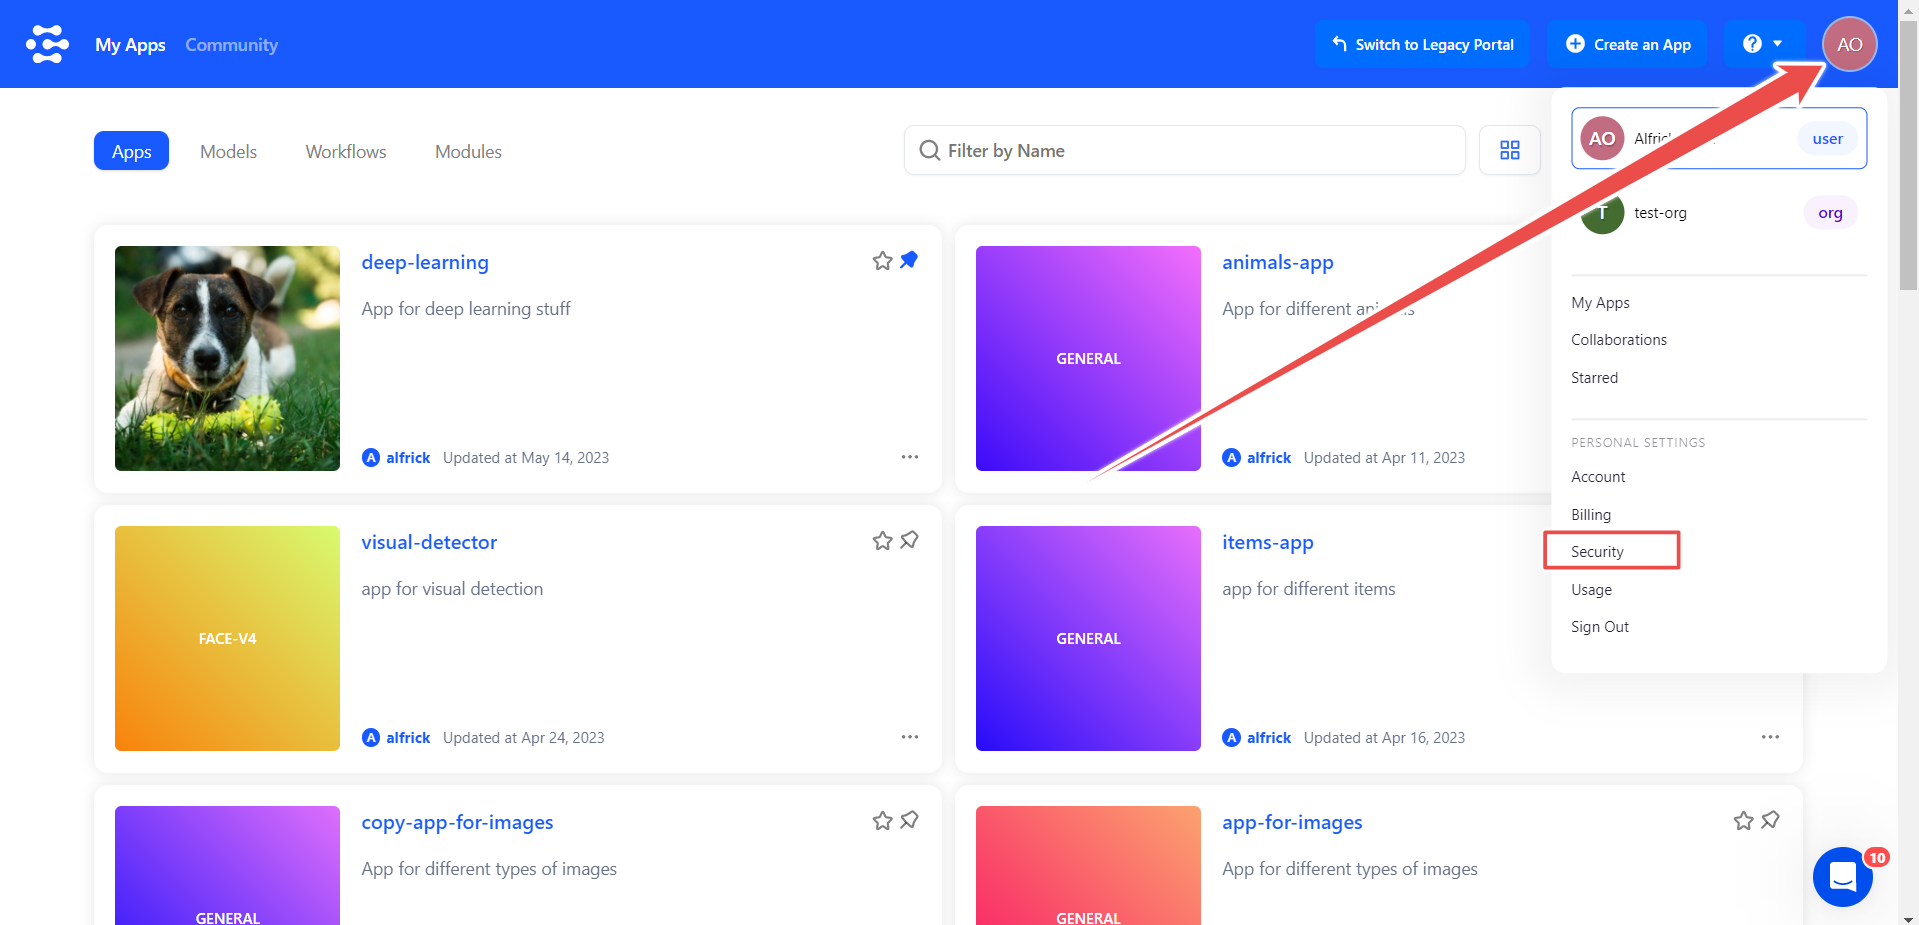Unpin the deep-learning app
The image size is (1919, 925).
[x=909, y=260]
